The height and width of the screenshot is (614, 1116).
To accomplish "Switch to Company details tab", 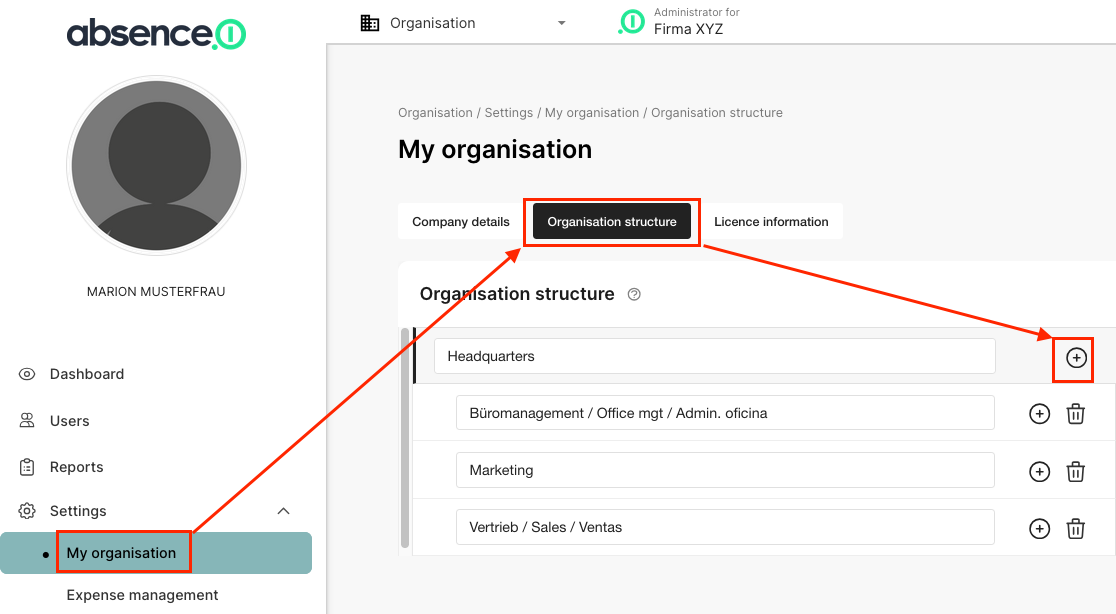I will (x=461, y=222).
